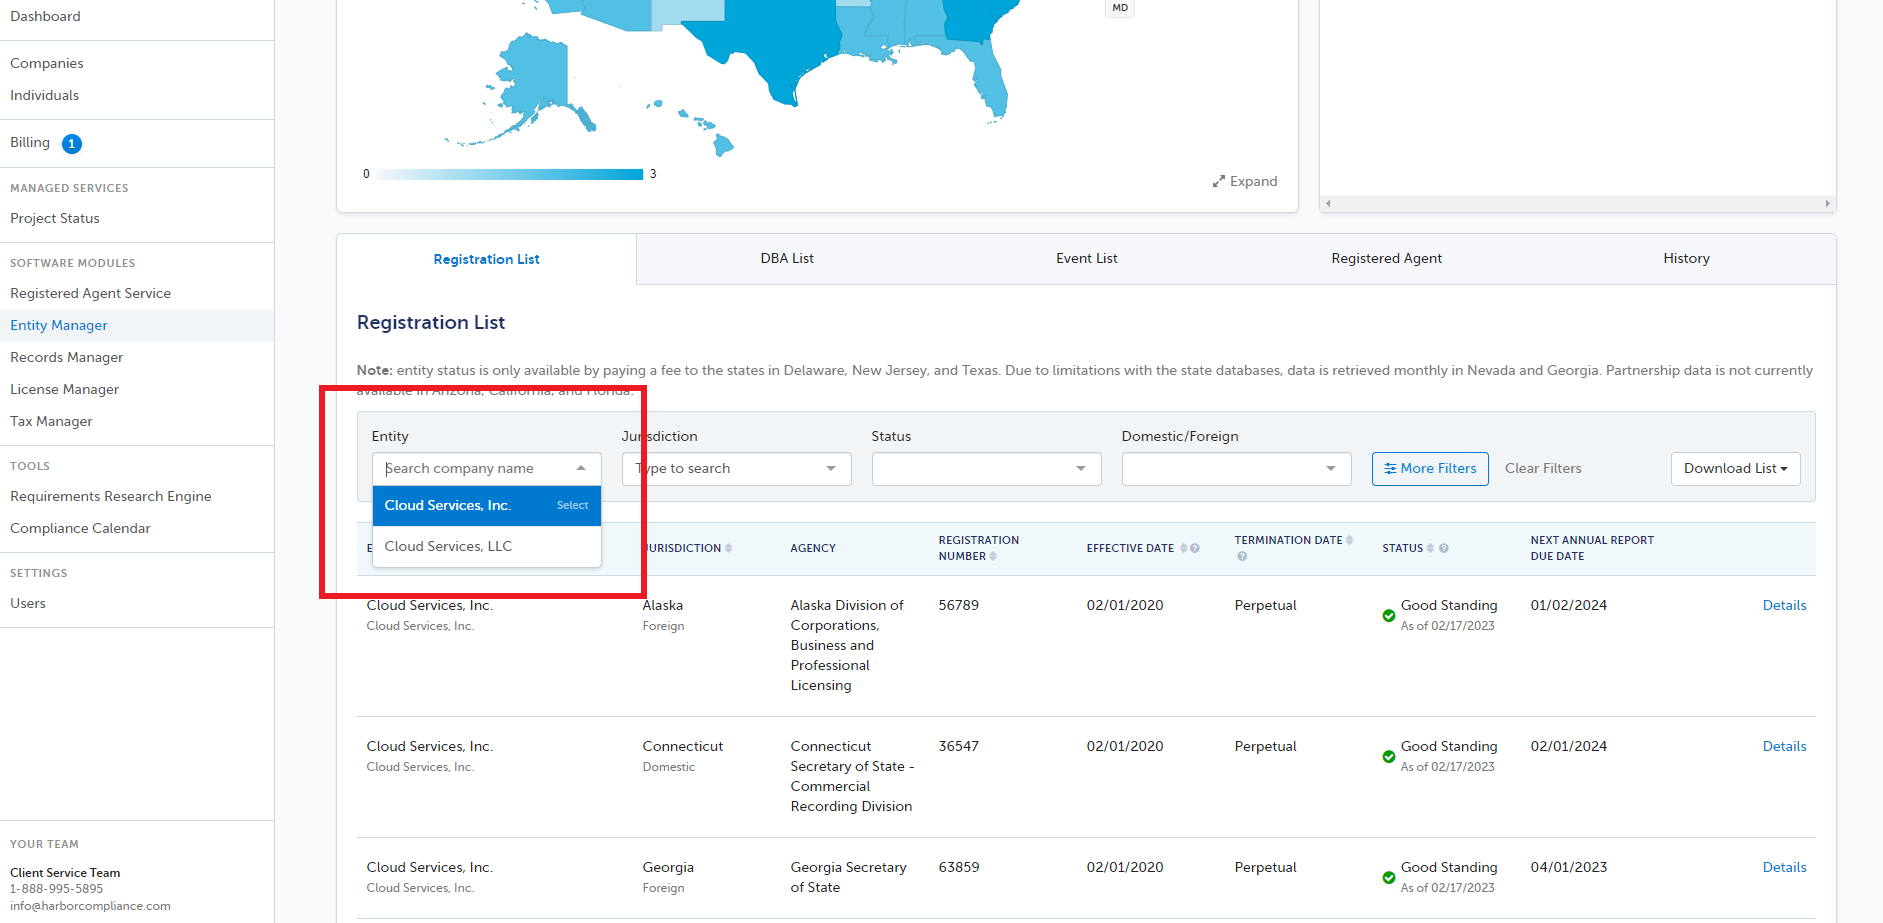Click registration number 63859
This screenshot has height=923, width=1883.
pos(959,868)
